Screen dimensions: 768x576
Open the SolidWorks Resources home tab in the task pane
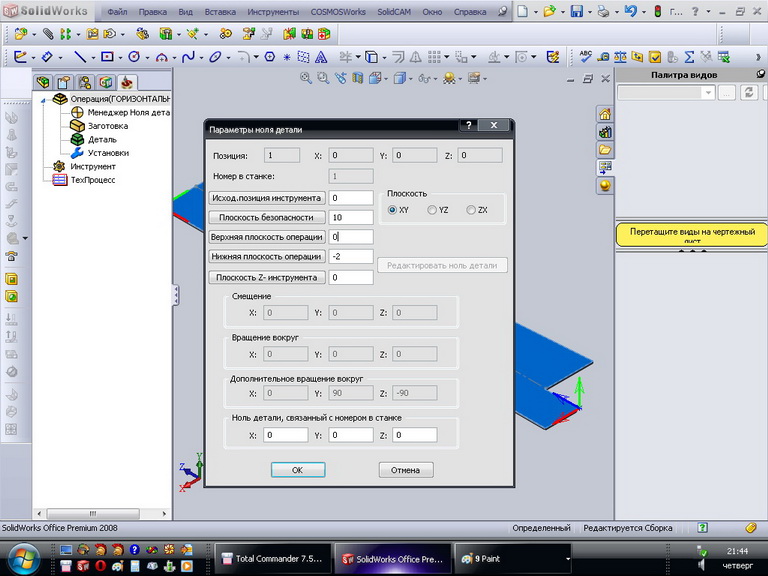(605, 114)
